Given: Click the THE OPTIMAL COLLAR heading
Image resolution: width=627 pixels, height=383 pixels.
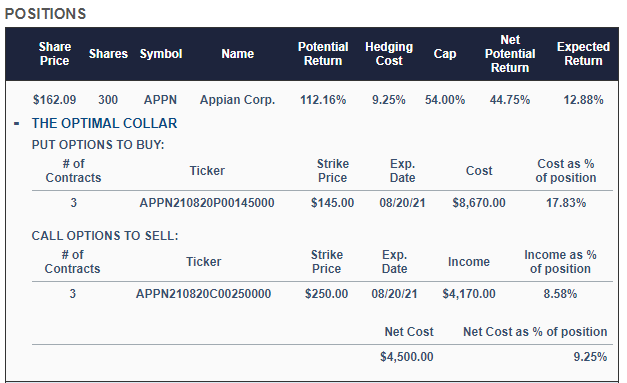Looking at the screenshot, I should (x=104, y=123).
